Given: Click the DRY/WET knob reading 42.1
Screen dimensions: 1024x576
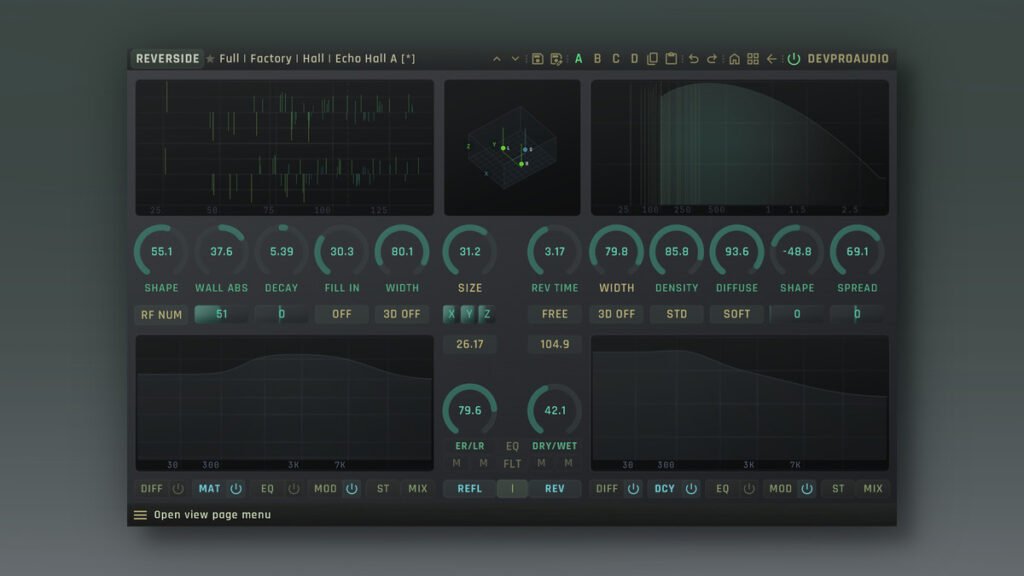Looking at the screenshot, I should pos(554,410).
